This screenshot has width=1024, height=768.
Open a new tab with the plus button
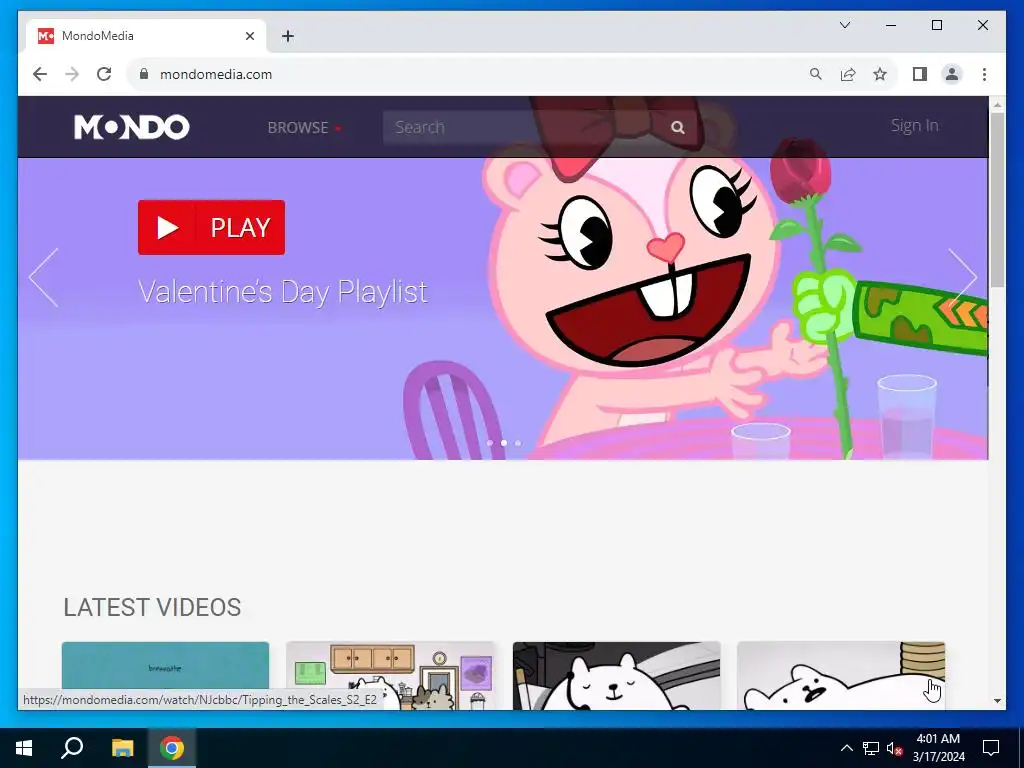tap(288, 36)
